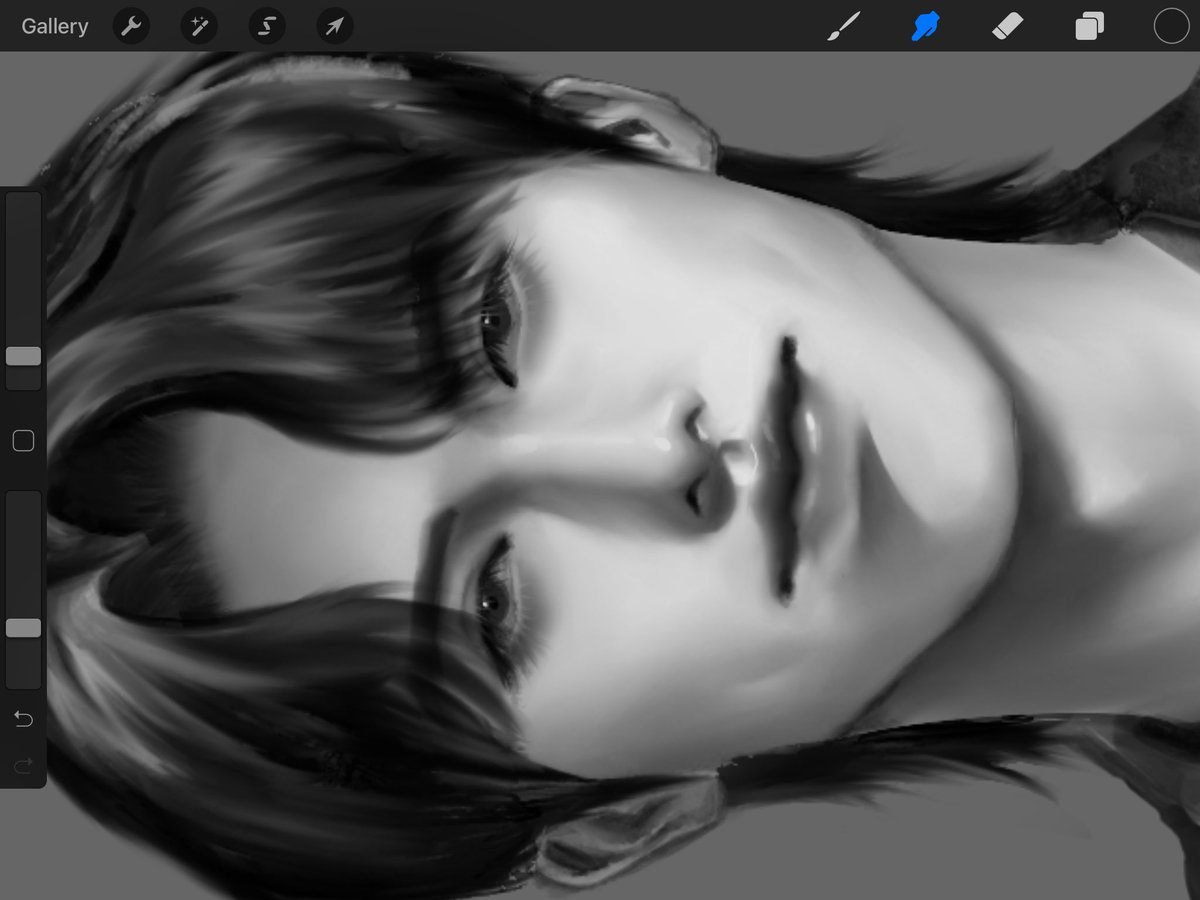Return to the Gallery
Image resolution: width=1200 pixels, height=900 pixels.
click(55, 26)
